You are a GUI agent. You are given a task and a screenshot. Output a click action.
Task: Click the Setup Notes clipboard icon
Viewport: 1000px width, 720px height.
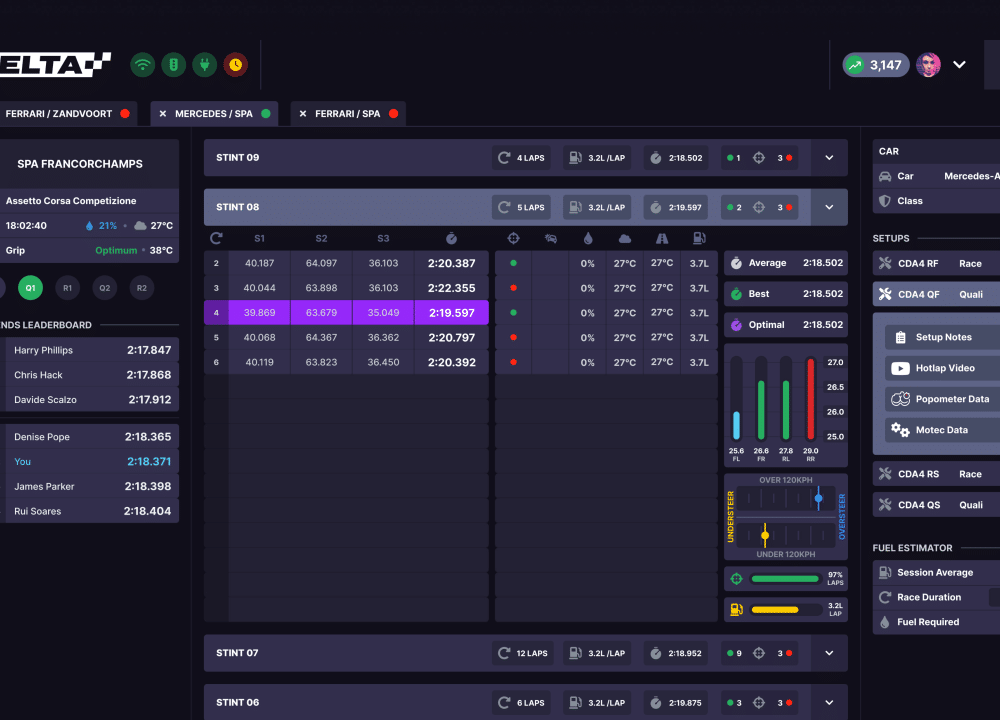[x=899, y=338]
